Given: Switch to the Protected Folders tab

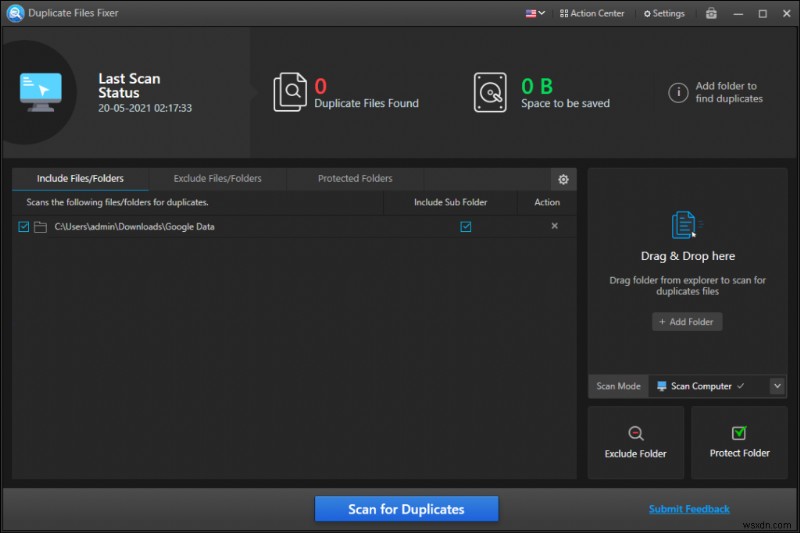Looking at the screenshot, I should [355, 179].
